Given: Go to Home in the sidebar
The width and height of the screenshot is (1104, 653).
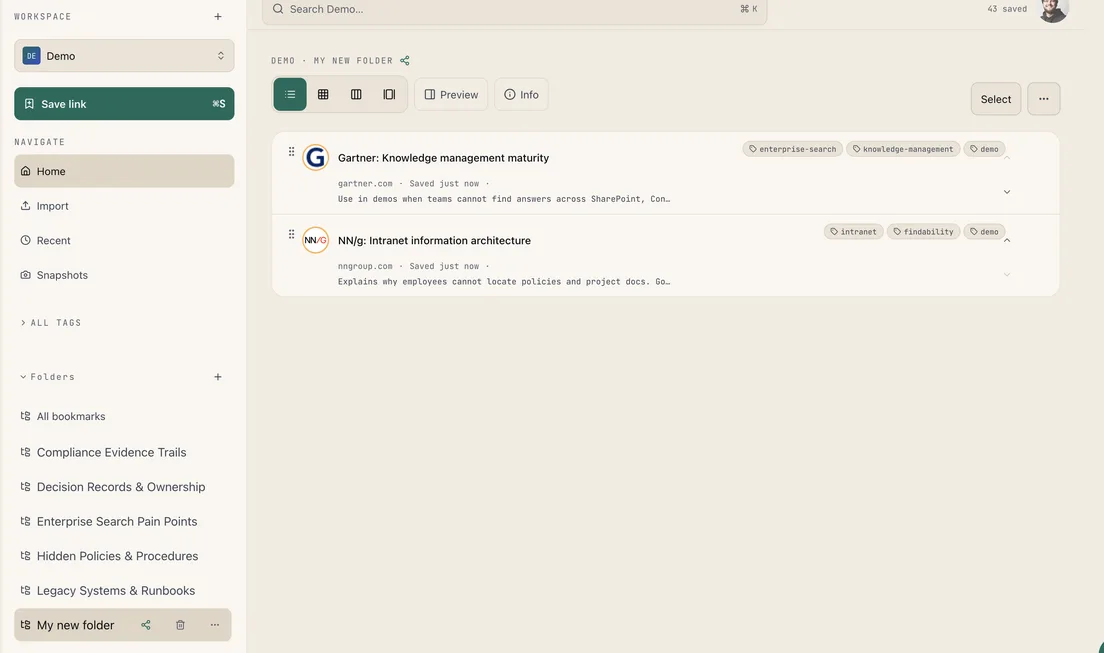Looking at the screenshot, I should (x=124, y=171).
